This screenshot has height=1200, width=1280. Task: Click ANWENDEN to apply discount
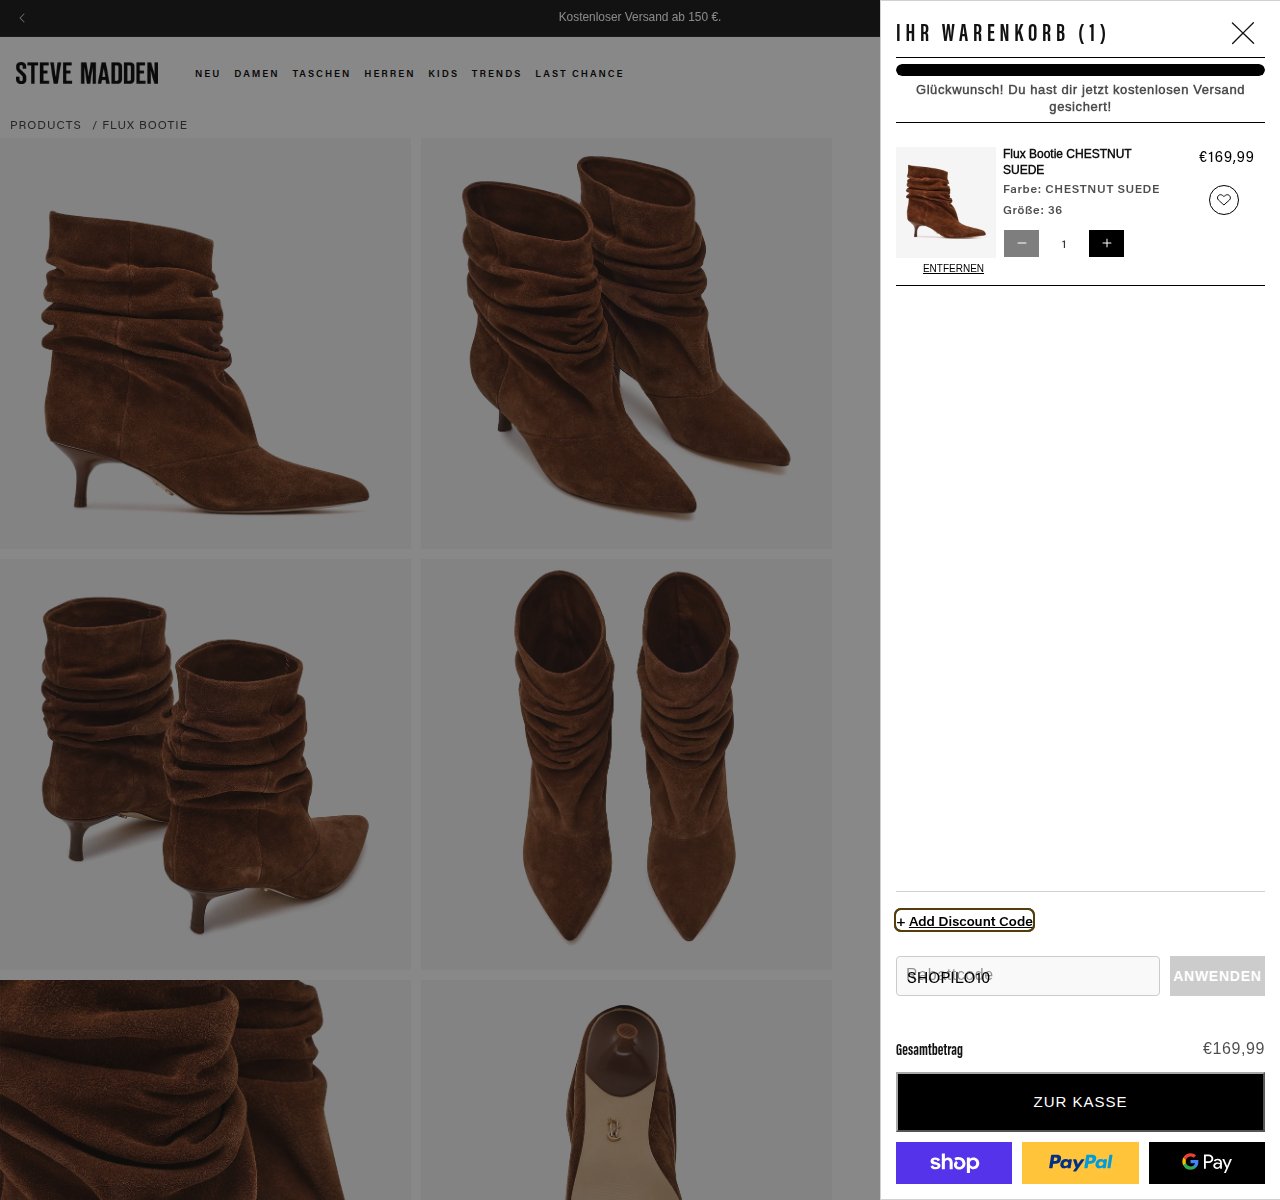(x=1217, y=976)
